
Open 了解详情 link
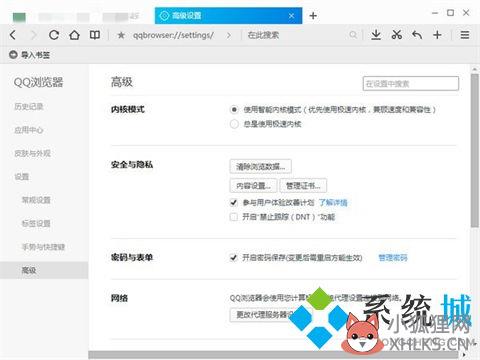coord(333,202)
